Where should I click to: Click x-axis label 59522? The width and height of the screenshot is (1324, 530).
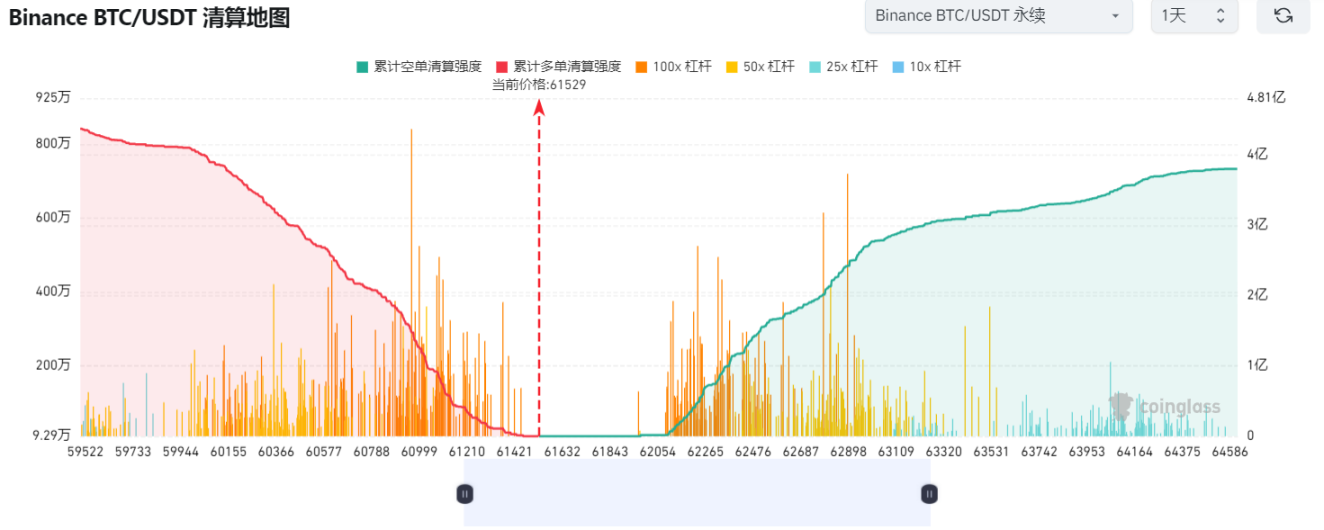pyautogui.click(x=87, y=451)
